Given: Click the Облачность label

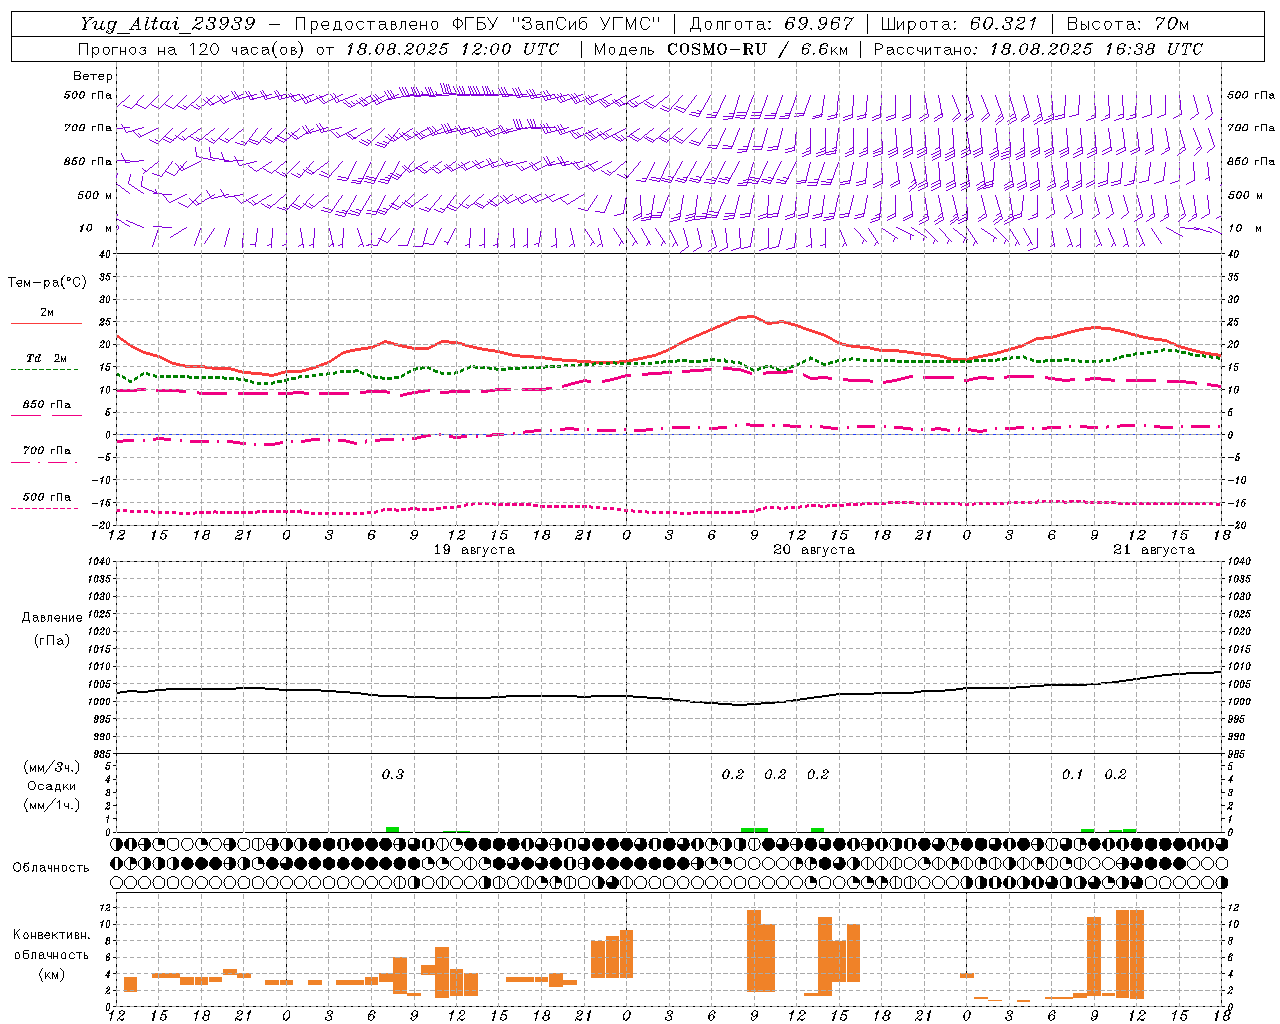Looking at the screenshot, I should pos(51,868).
